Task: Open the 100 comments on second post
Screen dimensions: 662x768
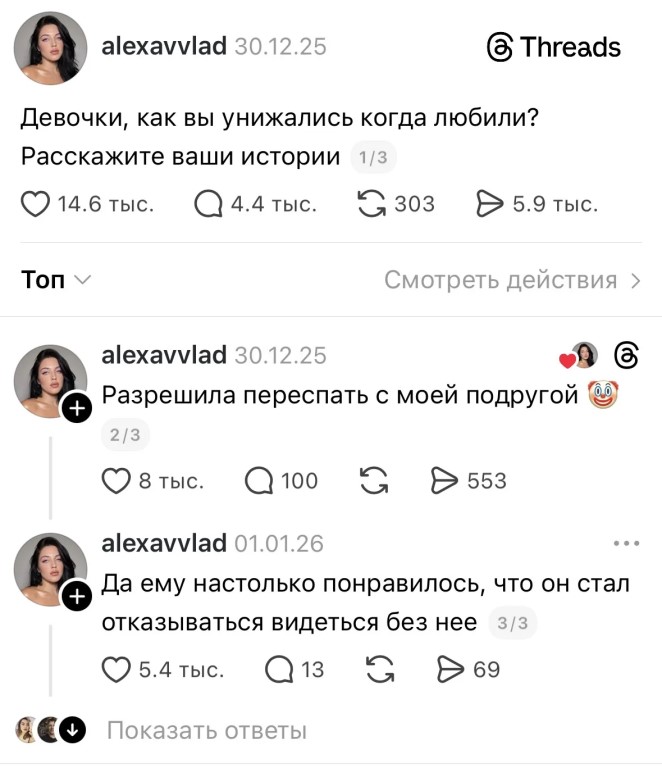Action: tap(261, 481)
